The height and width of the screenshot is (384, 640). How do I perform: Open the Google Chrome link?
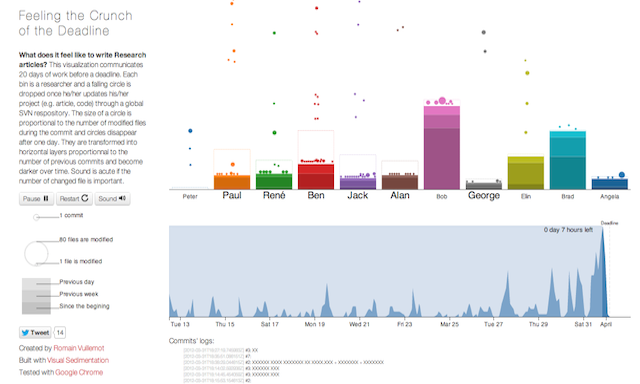[79, 372]
